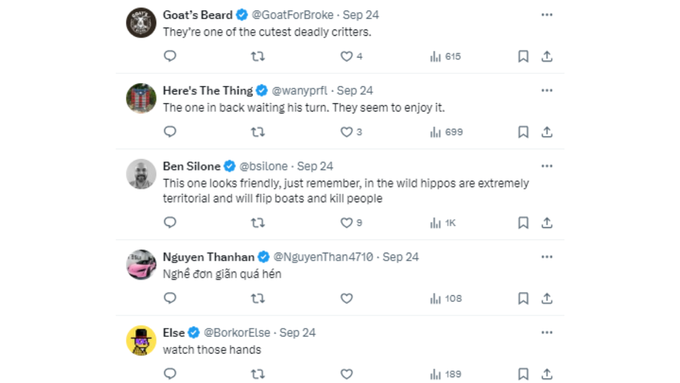Share the Here's The Thing tweet
The height and width of the screenshot is (383, 680).
click(x=547, y=132)
